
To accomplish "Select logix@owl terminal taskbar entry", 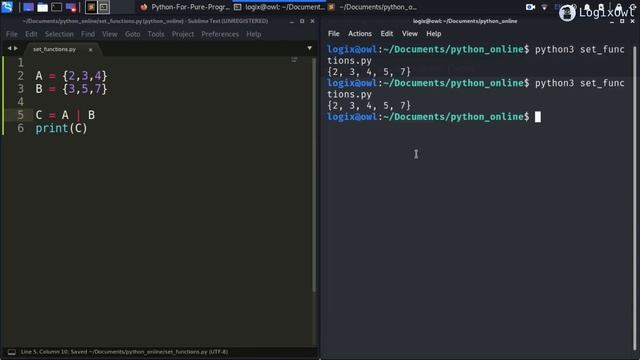I will coord(279,7).
